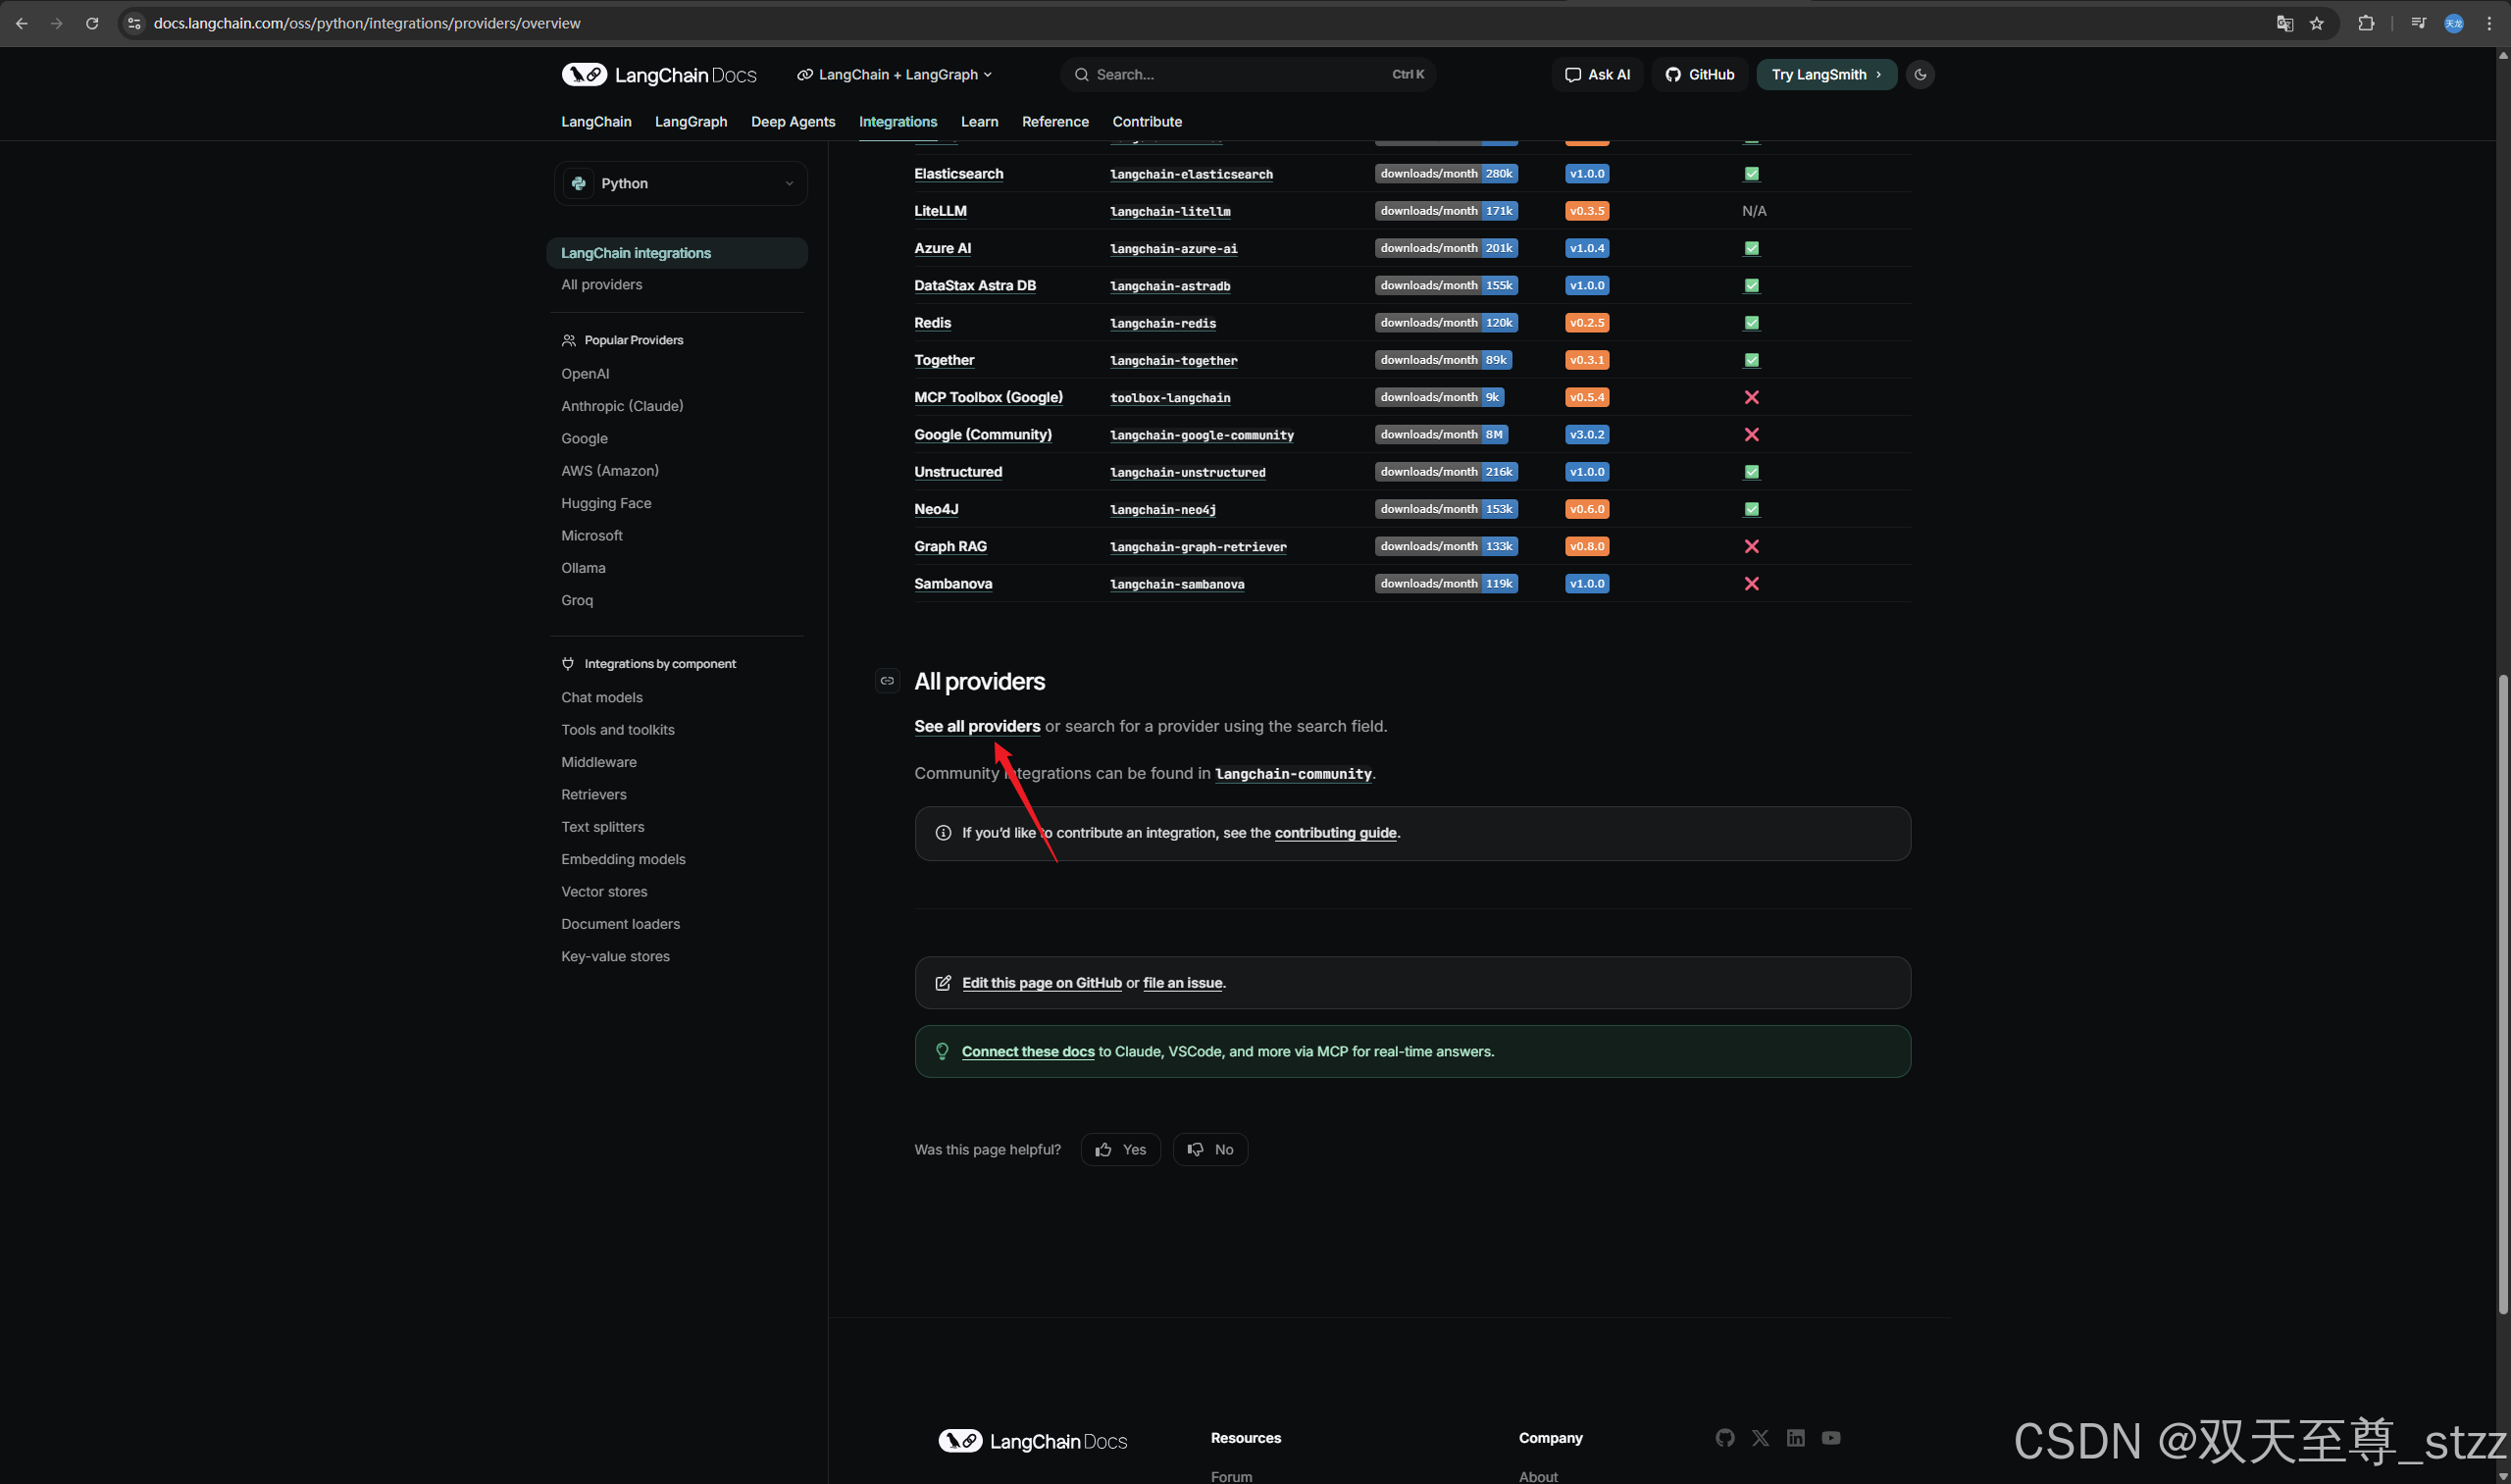Bookmark this page with the star icon

click(x=2317, y=23)
